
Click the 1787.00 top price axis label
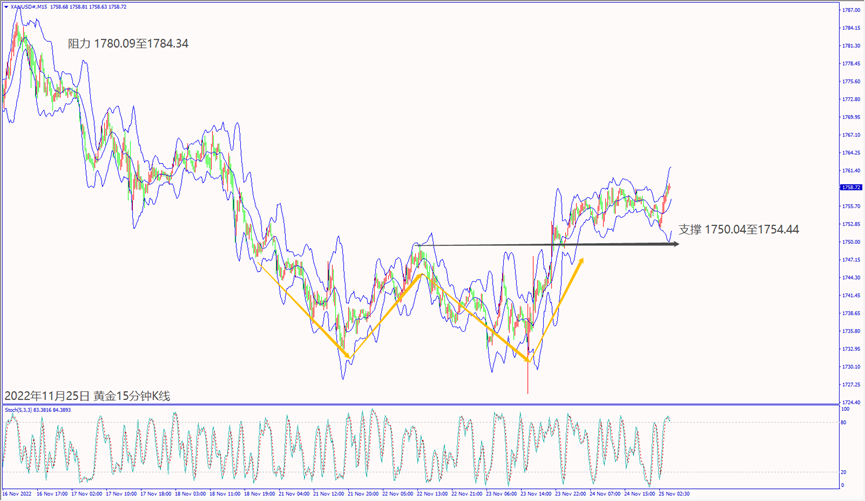(851, 10)
